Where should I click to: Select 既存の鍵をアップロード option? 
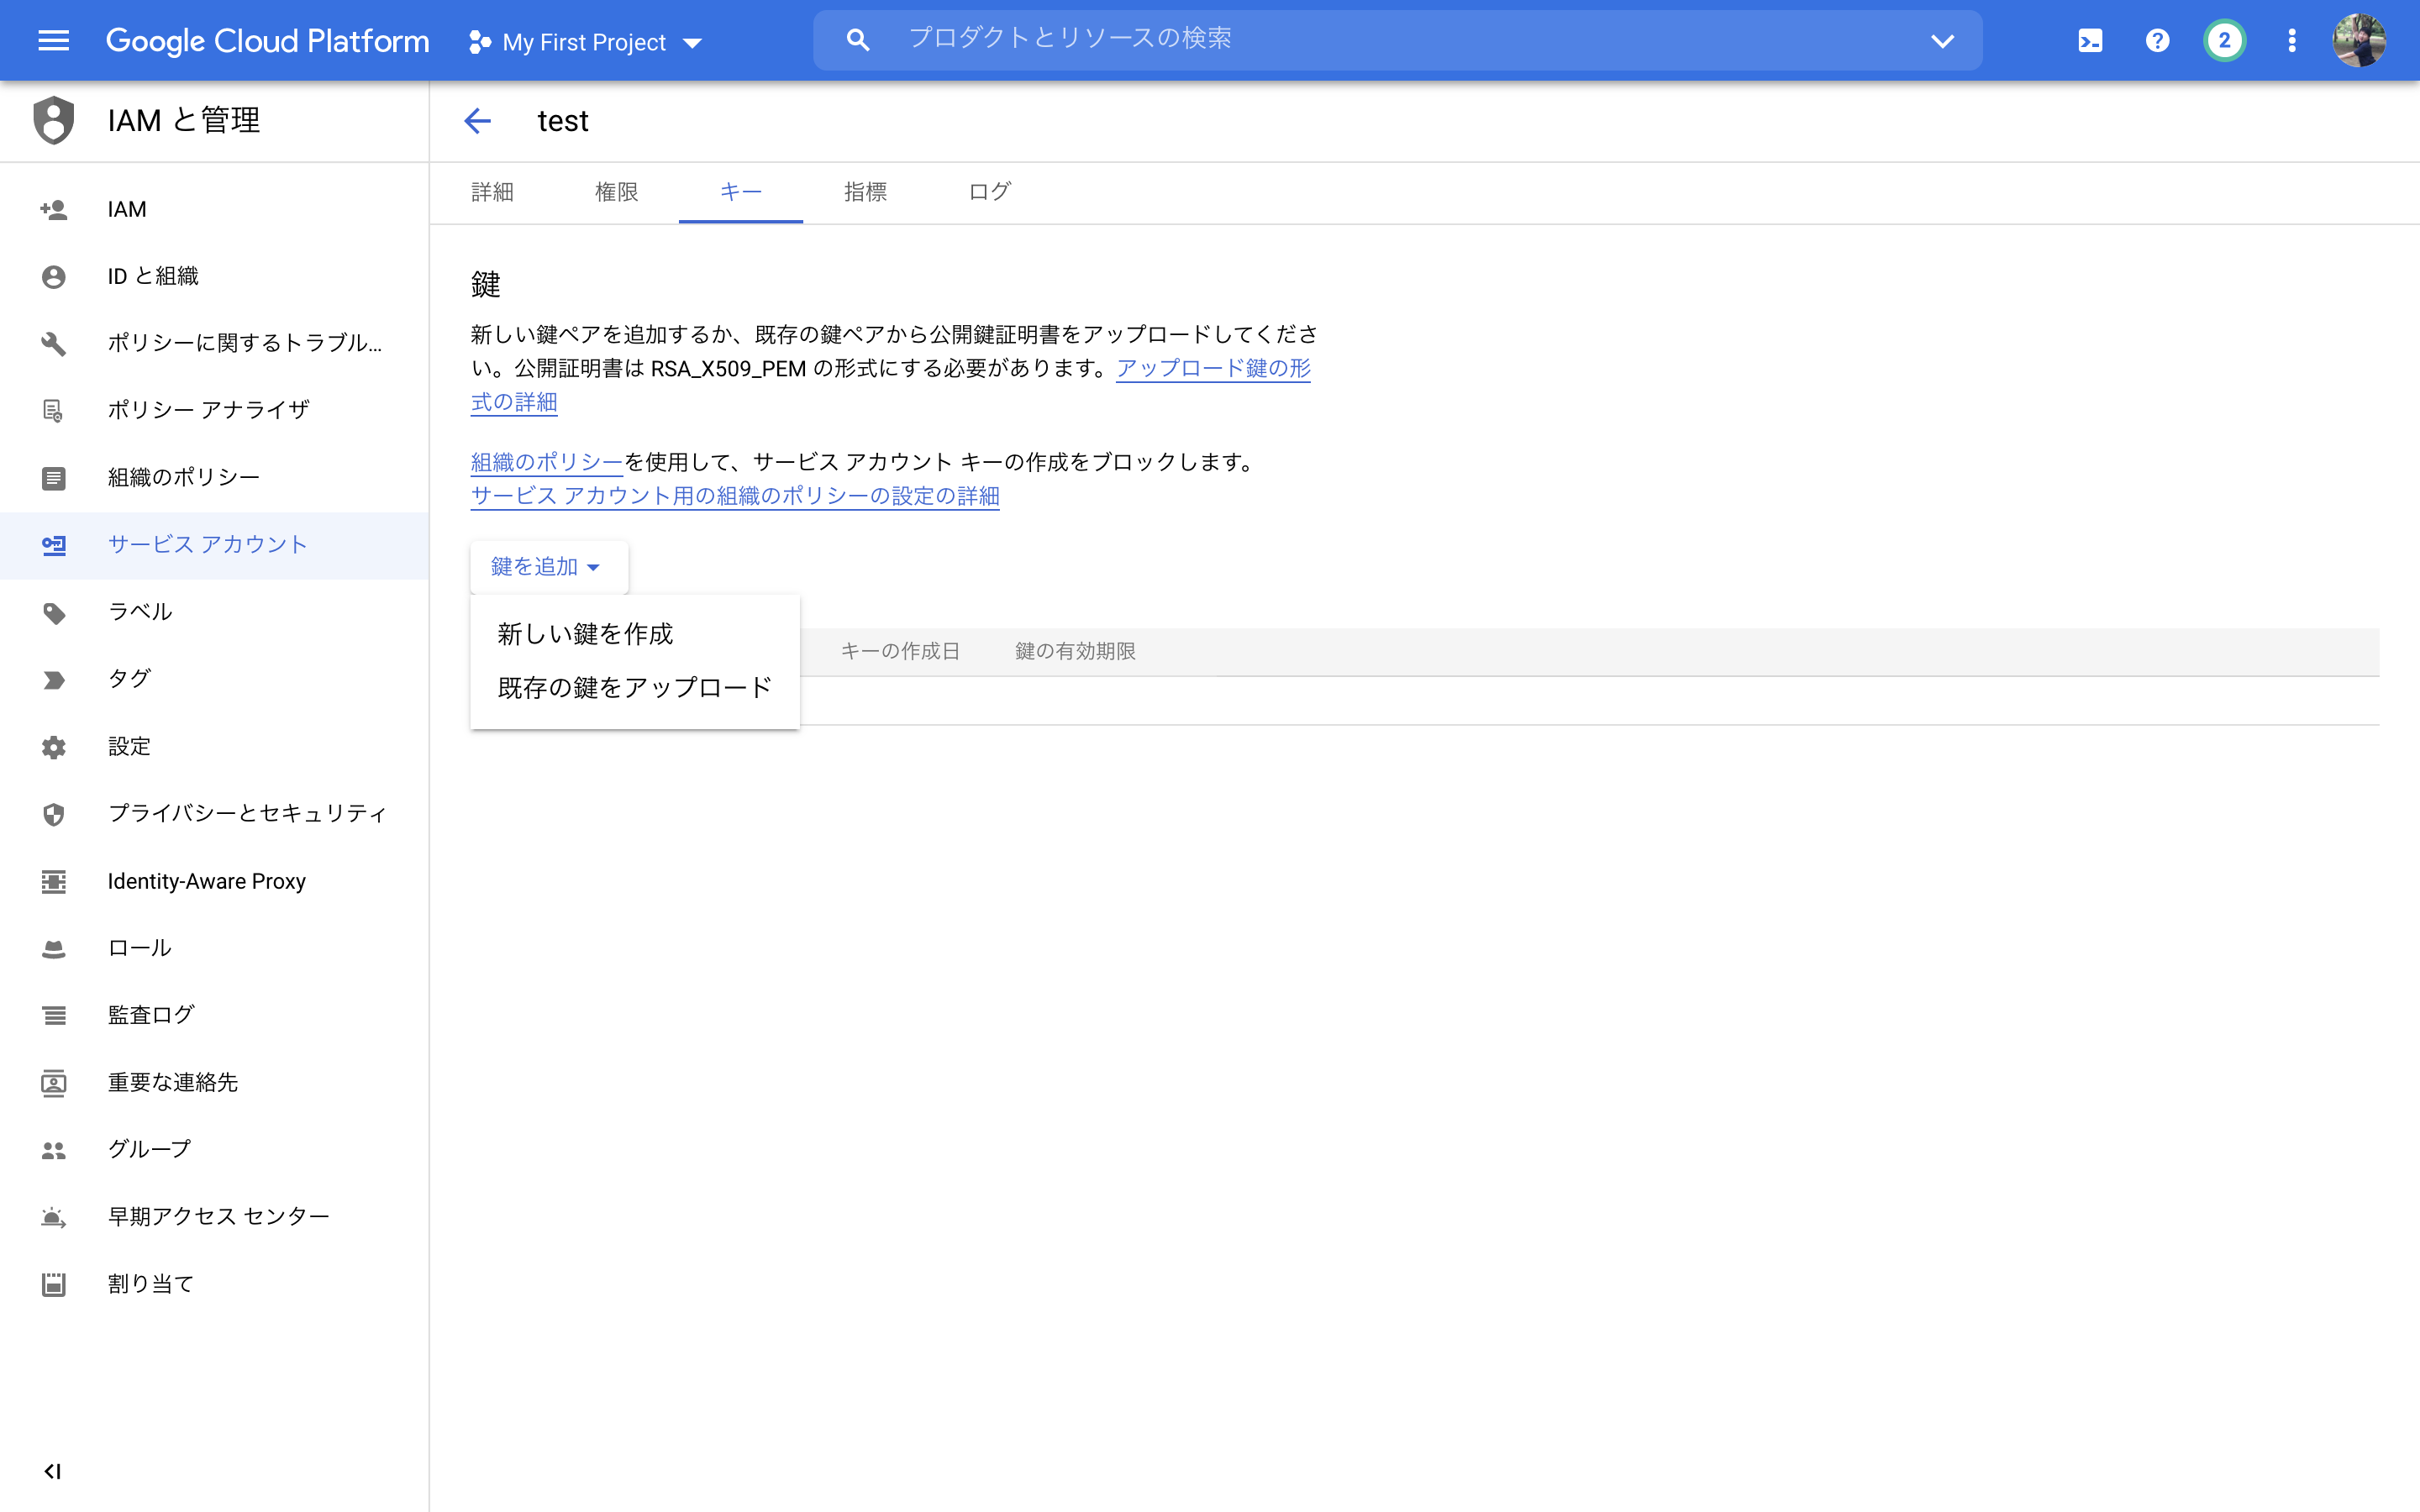(633, 687)
